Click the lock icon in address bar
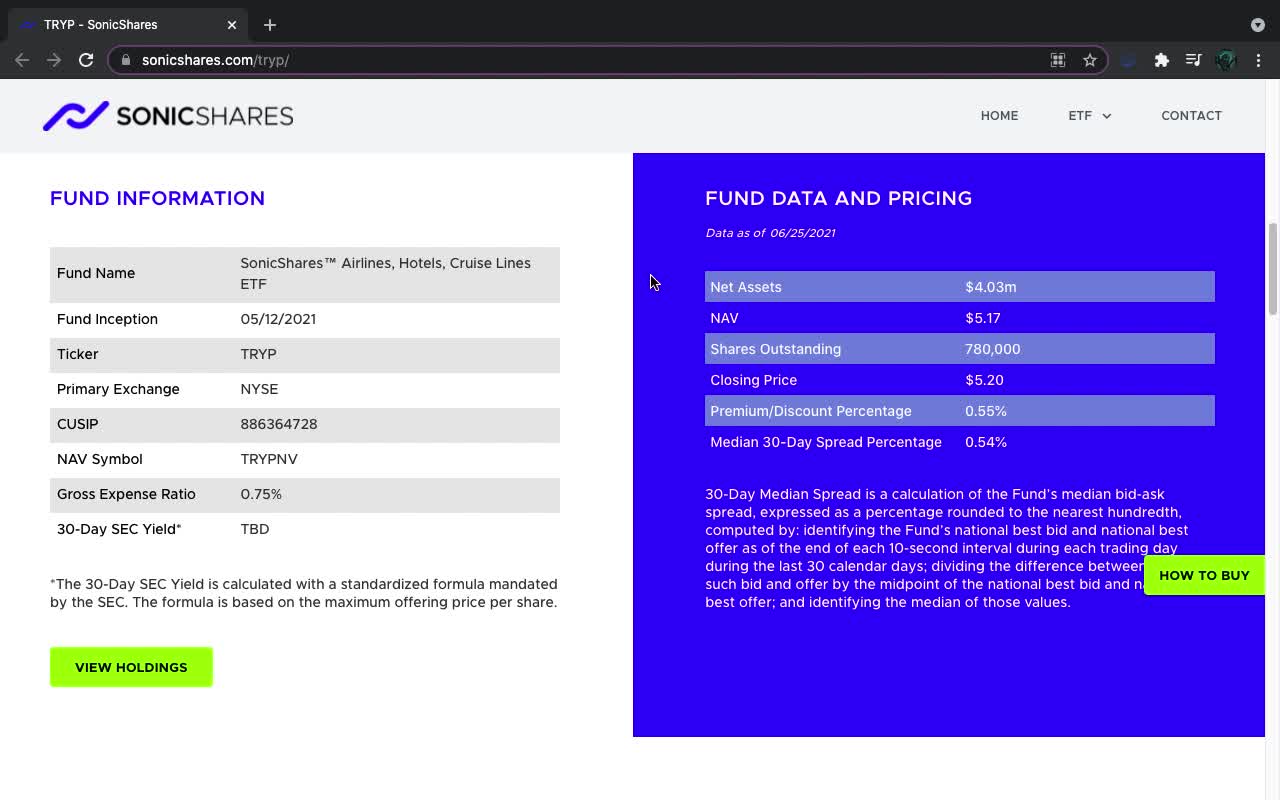 (x=126, y=60)
